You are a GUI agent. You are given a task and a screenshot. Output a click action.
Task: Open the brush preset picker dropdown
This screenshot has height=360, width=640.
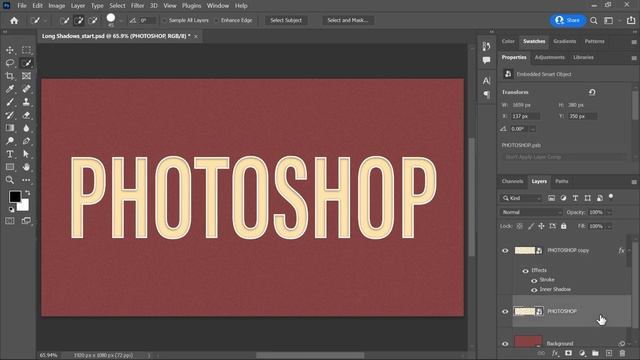point(121,20)
